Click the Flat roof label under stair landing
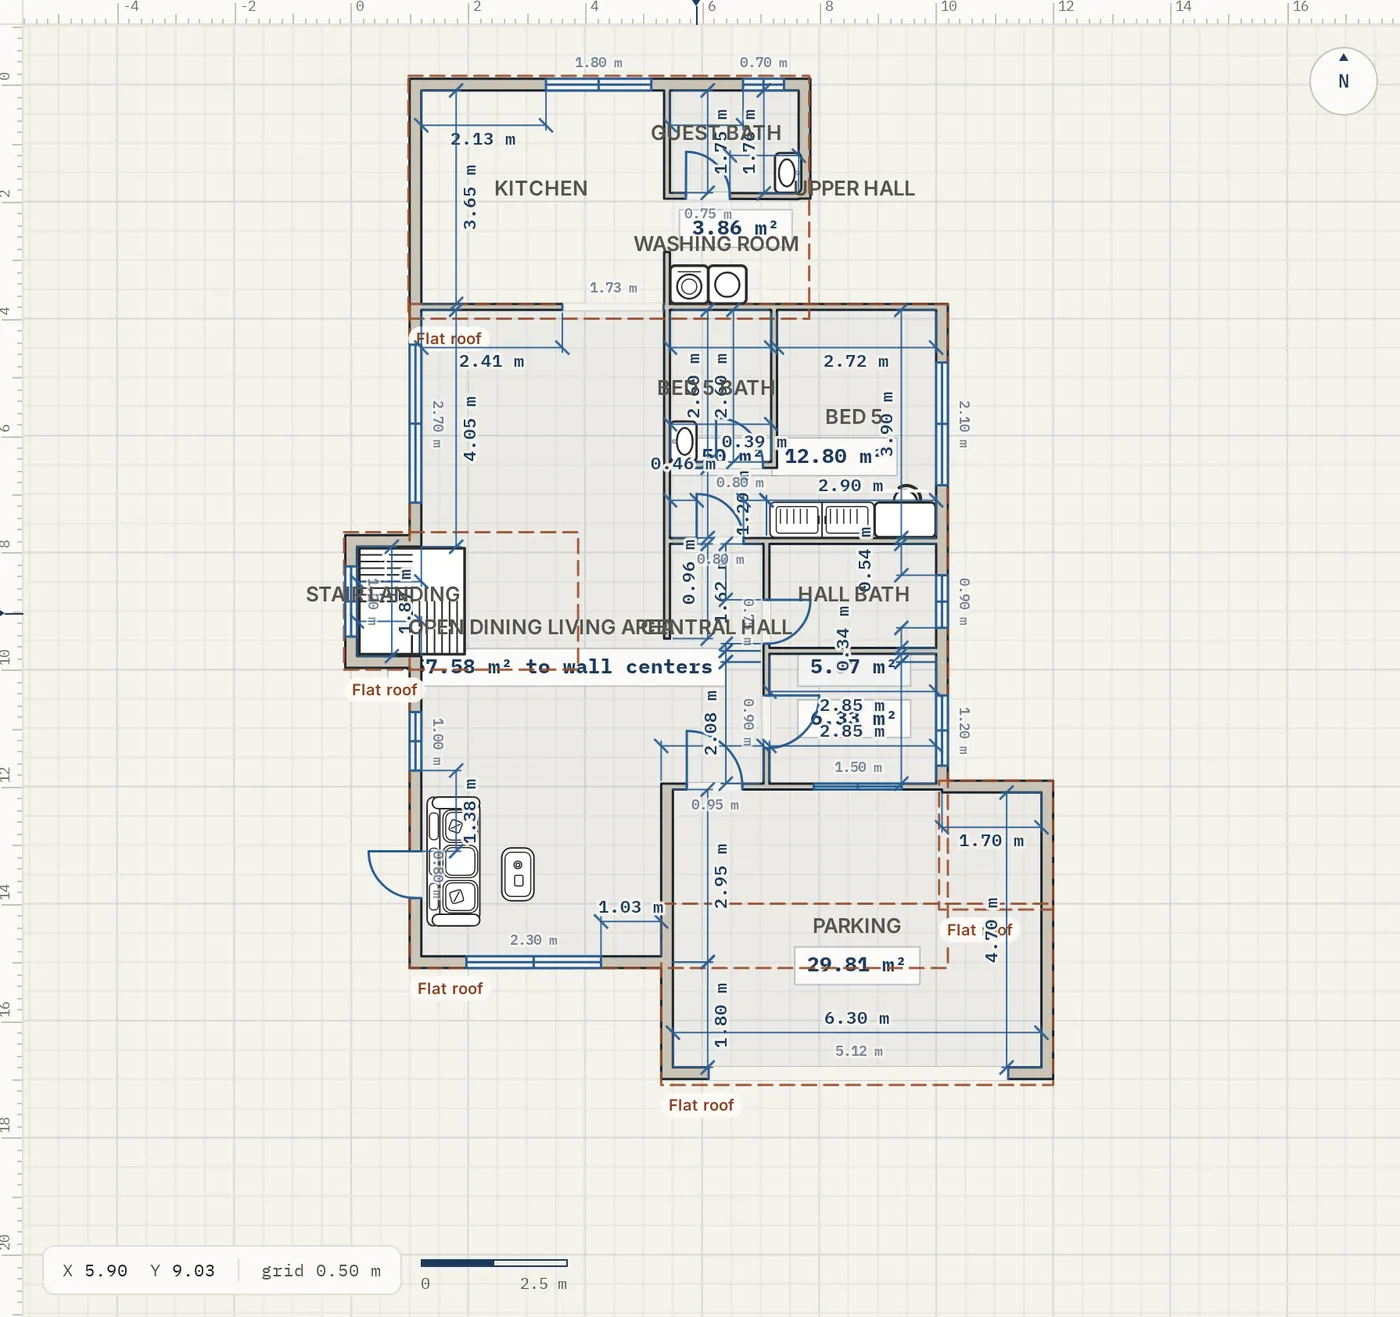 384,690
